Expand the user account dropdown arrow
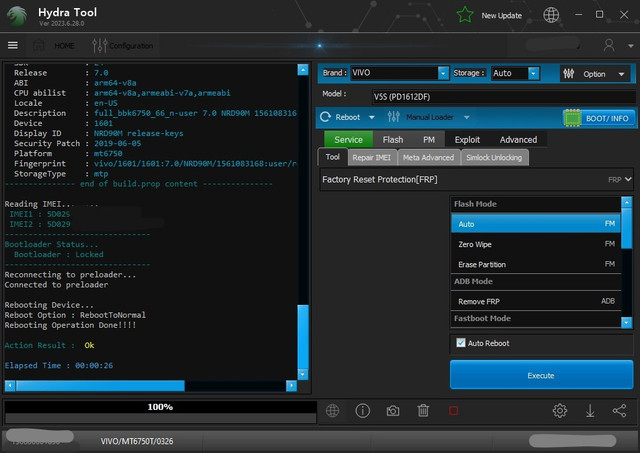The height and width of the screenshot is (453, 640). coord(630,46)
